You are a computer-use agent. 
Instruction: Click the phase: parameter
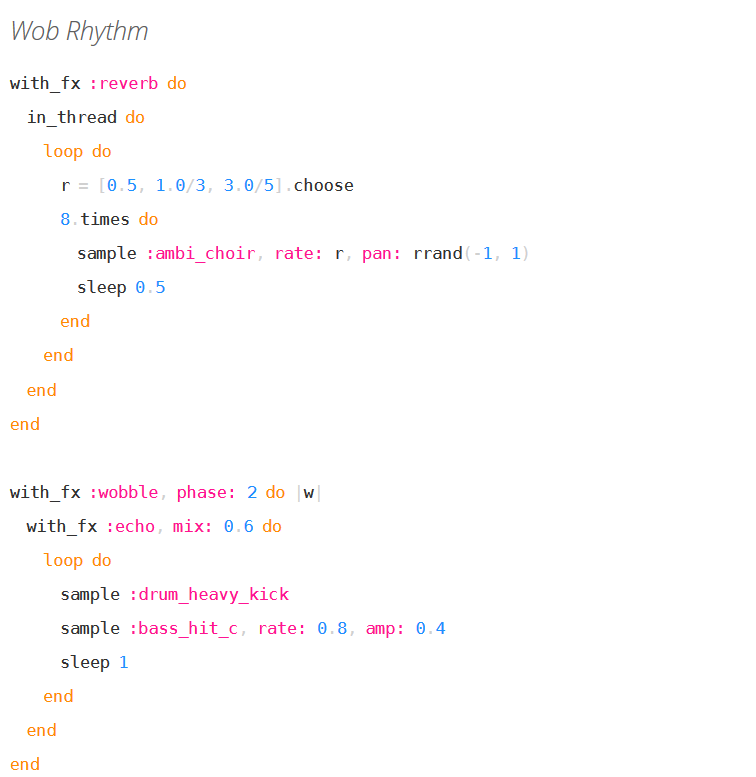click(207, 492)
